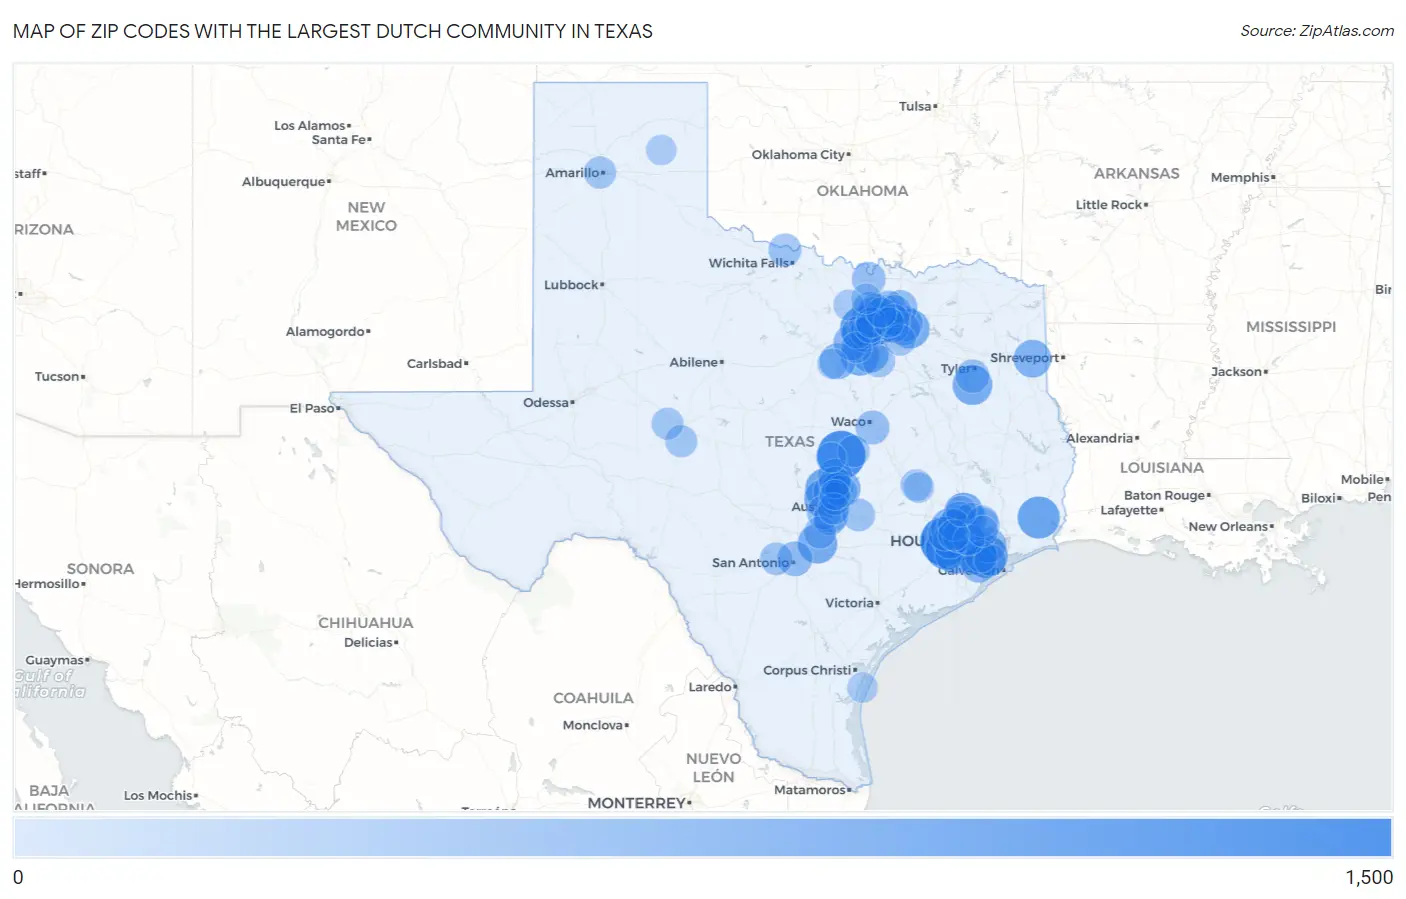This screenshot has height=899, width=1406.
Task: Click the LOUISIANA state label
Action: click(x=1162, y=468)
